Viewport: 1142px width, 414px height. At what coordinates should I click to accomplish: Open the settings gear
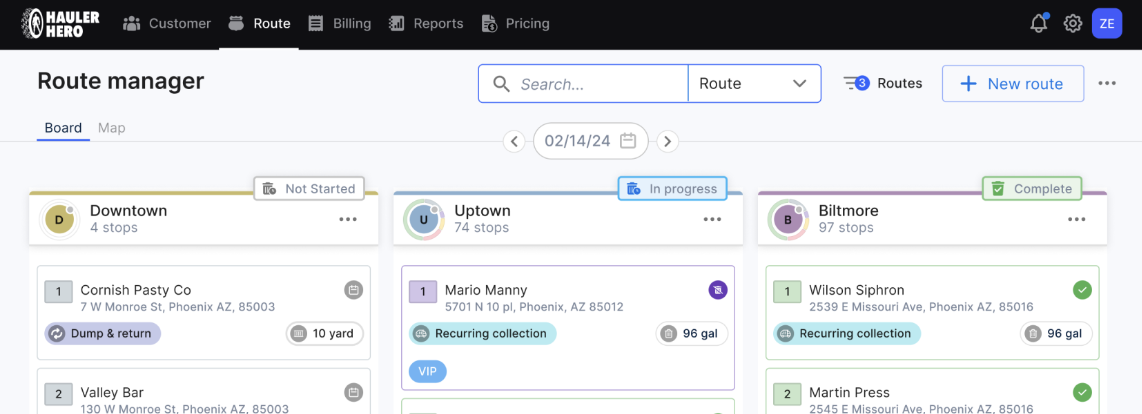tap(1072, 23)
